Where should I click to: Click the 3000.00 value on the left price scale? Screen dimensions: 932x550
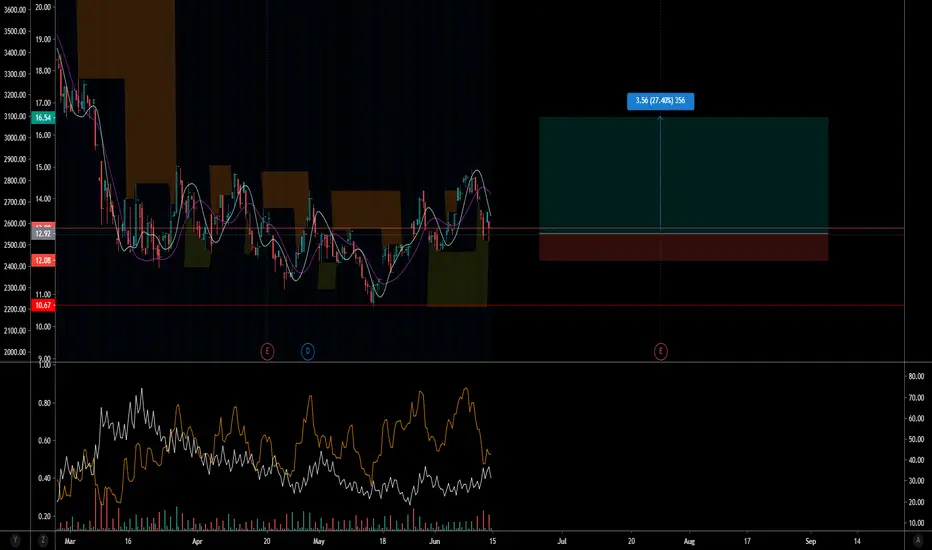tap(15, 138)
